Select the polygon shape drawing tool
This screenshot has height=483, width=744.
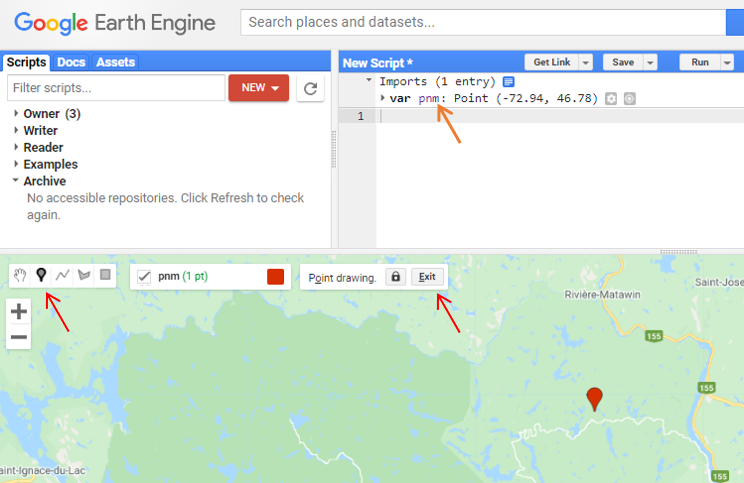tap(84, 275)
